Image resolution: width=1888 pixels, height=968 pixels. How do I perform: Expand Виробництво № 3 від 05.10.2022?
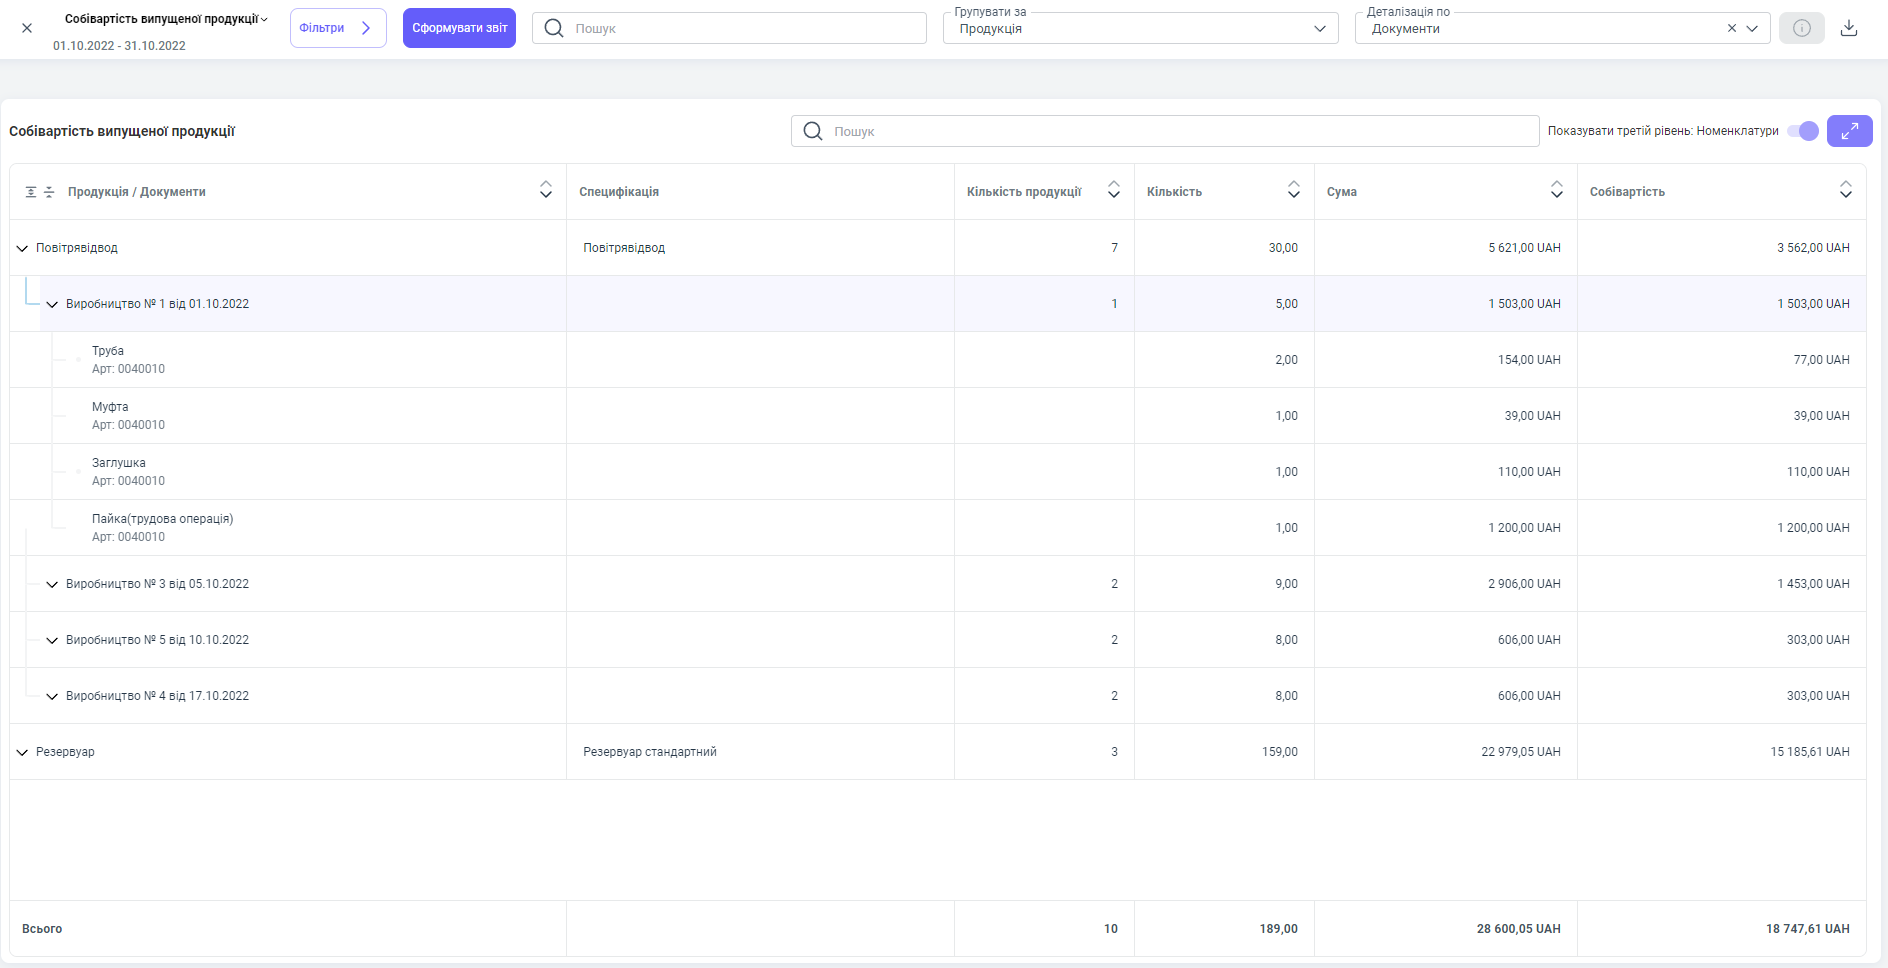(x=52, y=584)
